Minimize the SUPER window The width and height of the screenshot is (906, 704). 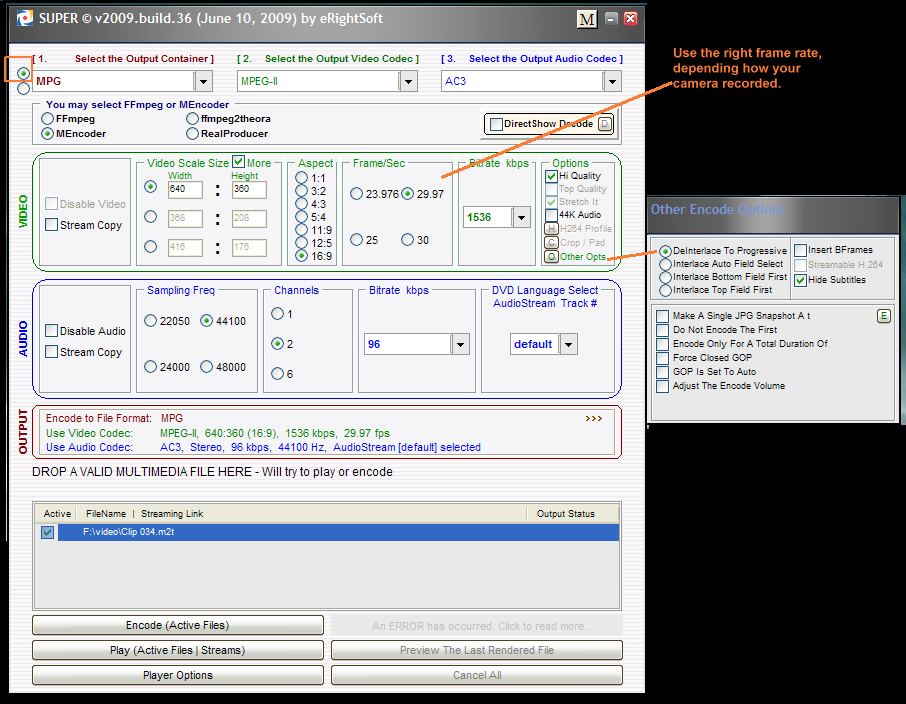(611, 18)
